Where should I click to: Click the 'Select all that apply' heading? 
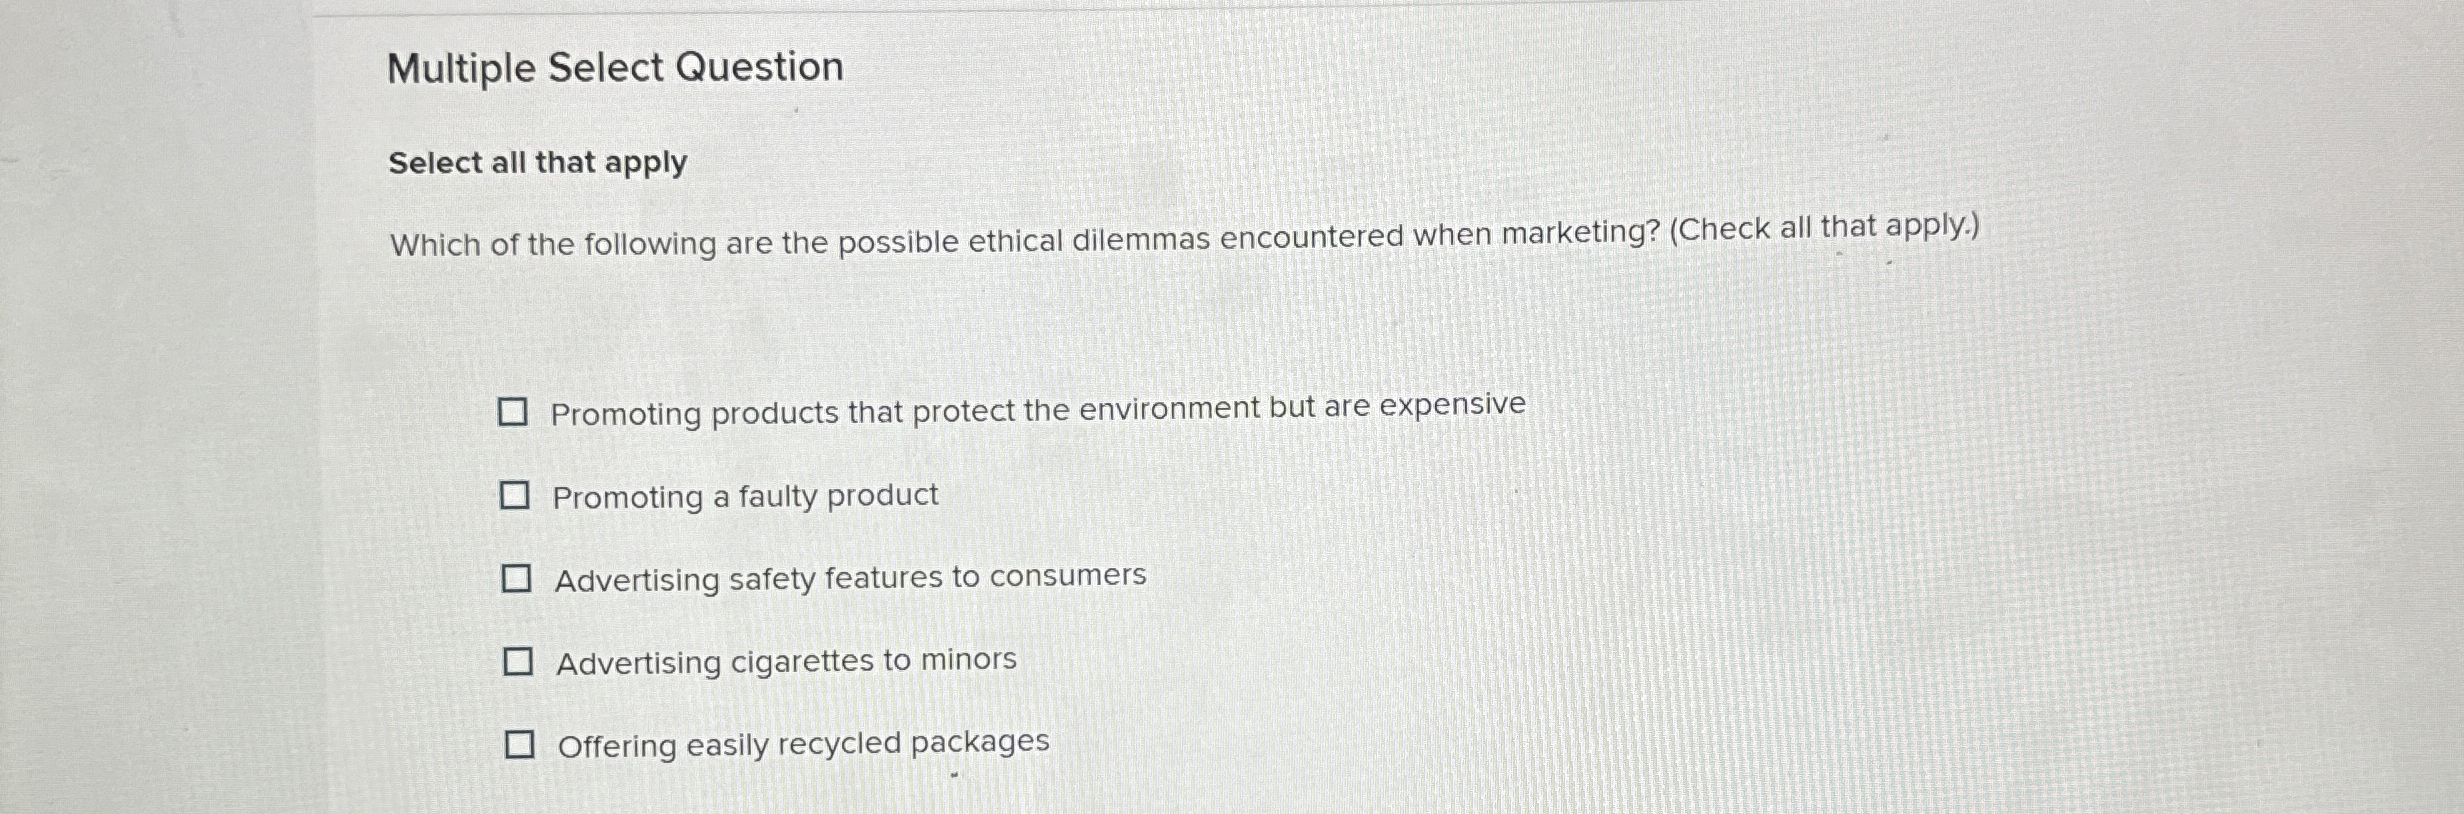coord(537,163)
